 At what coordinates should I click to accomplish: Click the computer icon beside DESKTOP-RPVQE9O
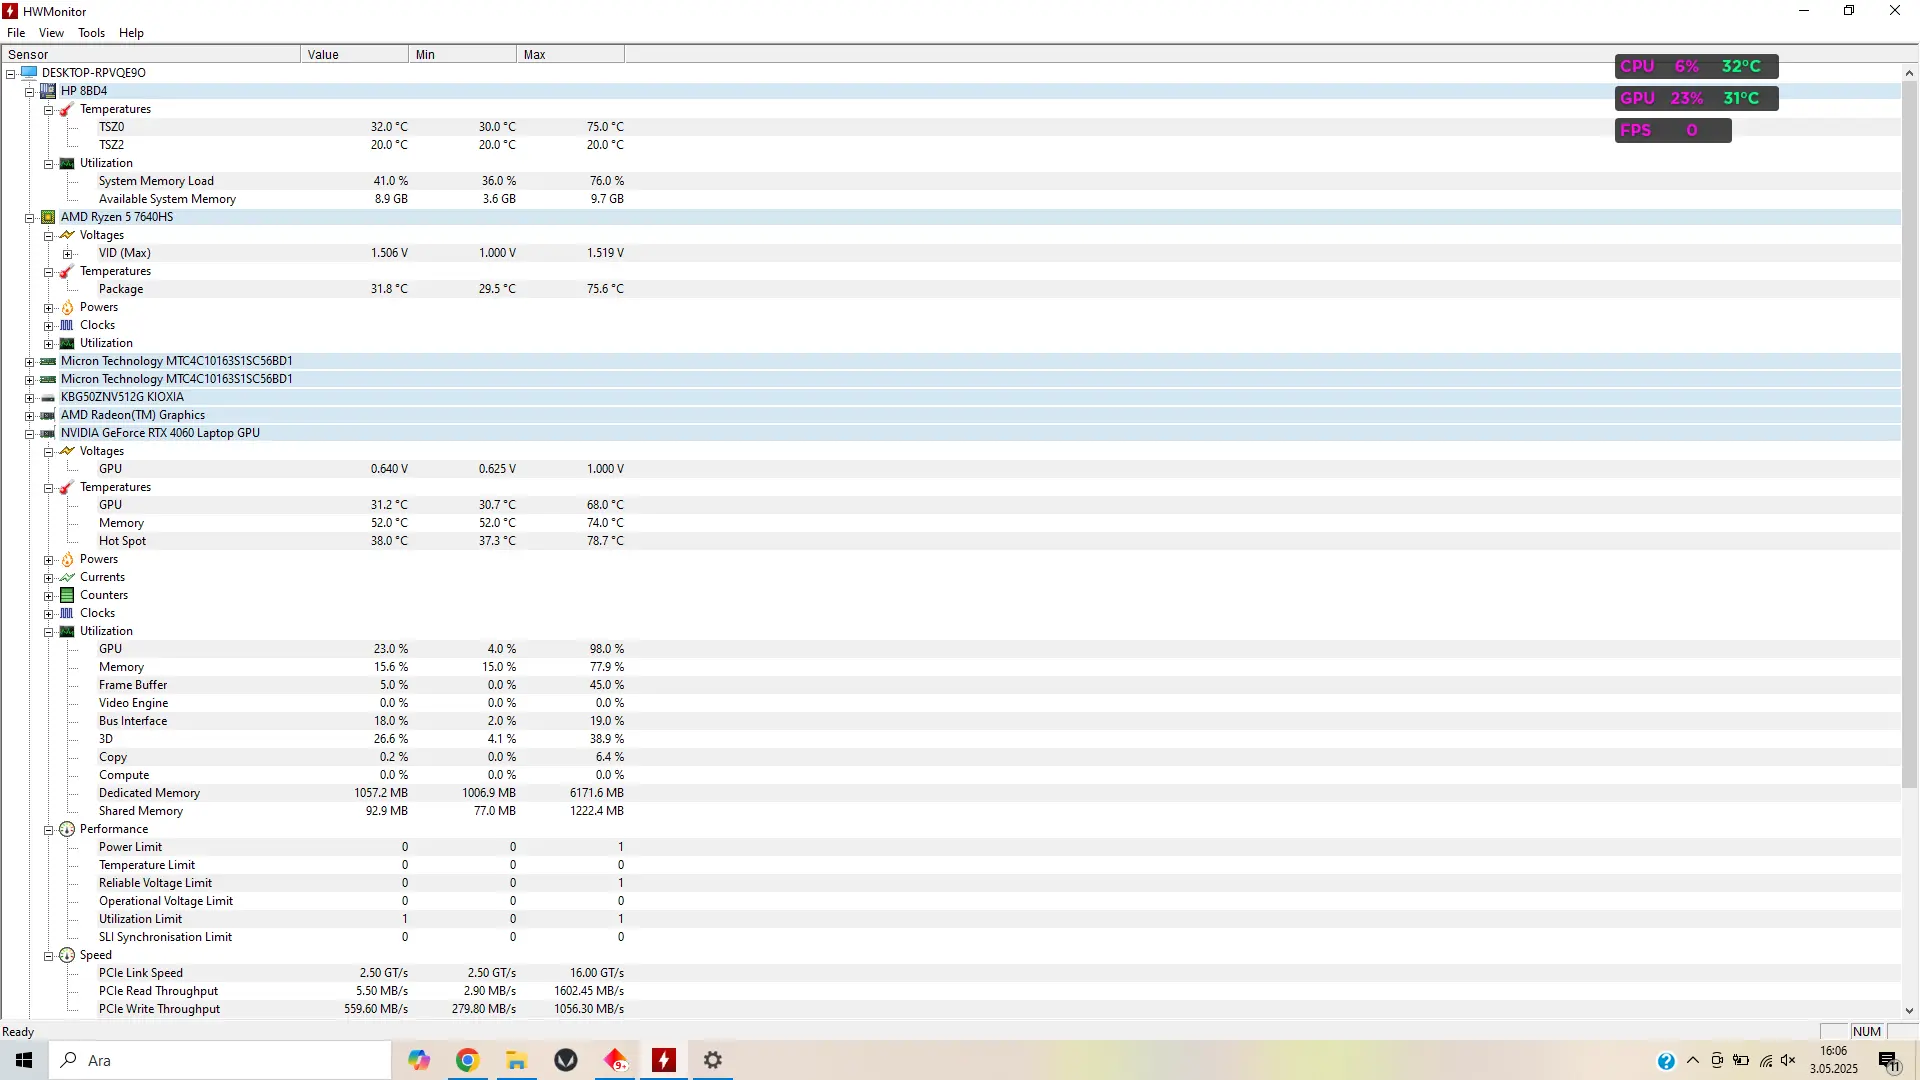point(29,73)
